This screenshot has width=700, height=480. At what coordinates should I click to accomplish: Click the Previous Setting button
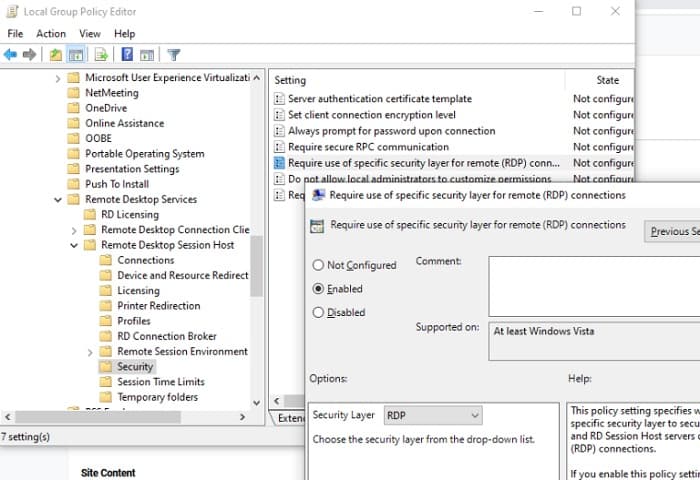tap(672, 231)
